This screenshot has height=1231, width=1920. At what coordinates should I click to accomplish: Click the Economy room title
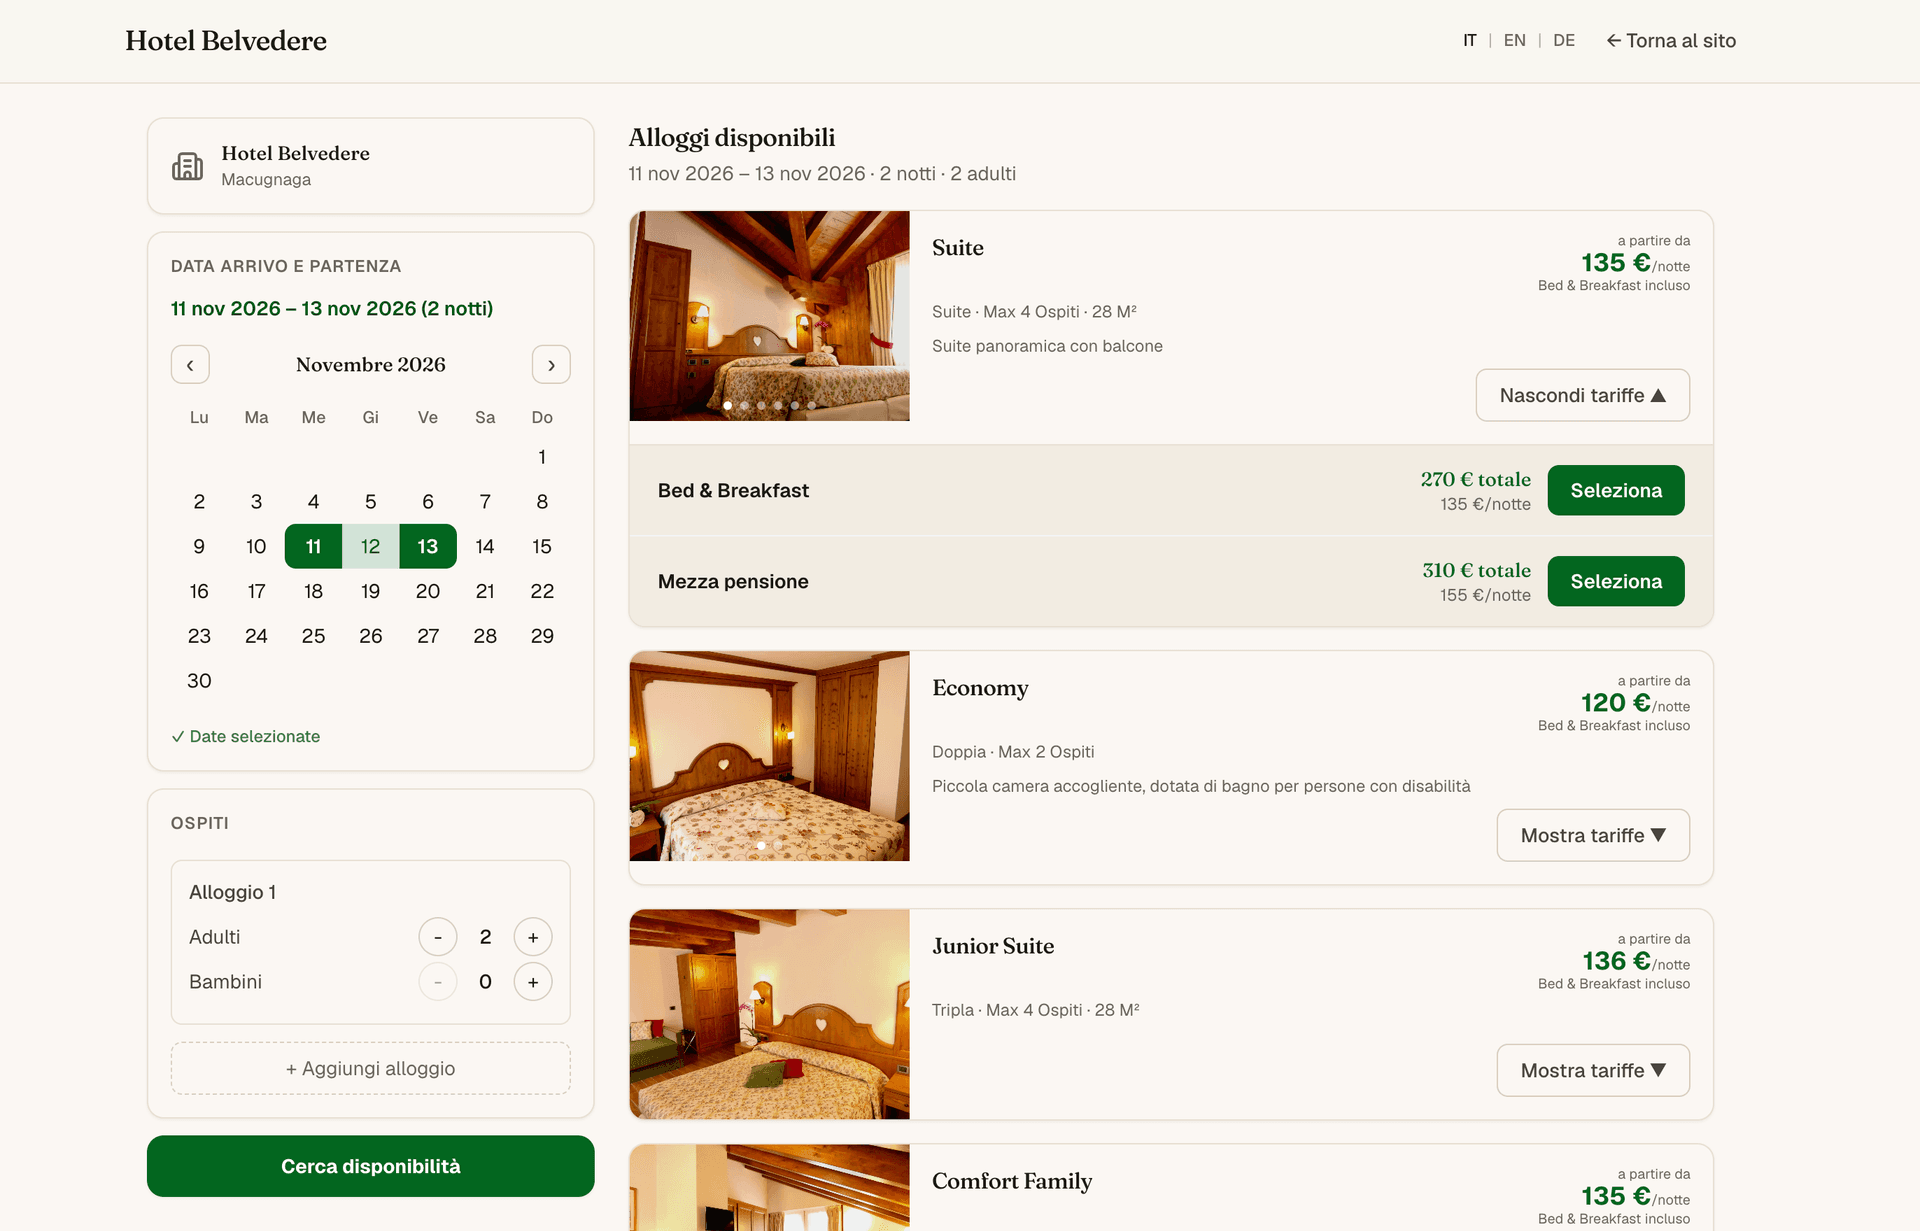980,688
